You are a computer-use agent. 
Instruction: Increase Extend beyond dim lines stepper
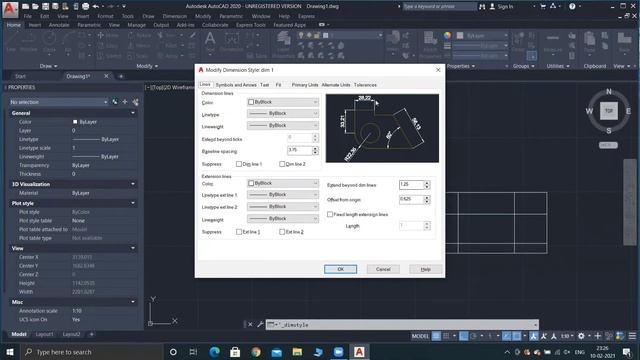click(427, 183)
